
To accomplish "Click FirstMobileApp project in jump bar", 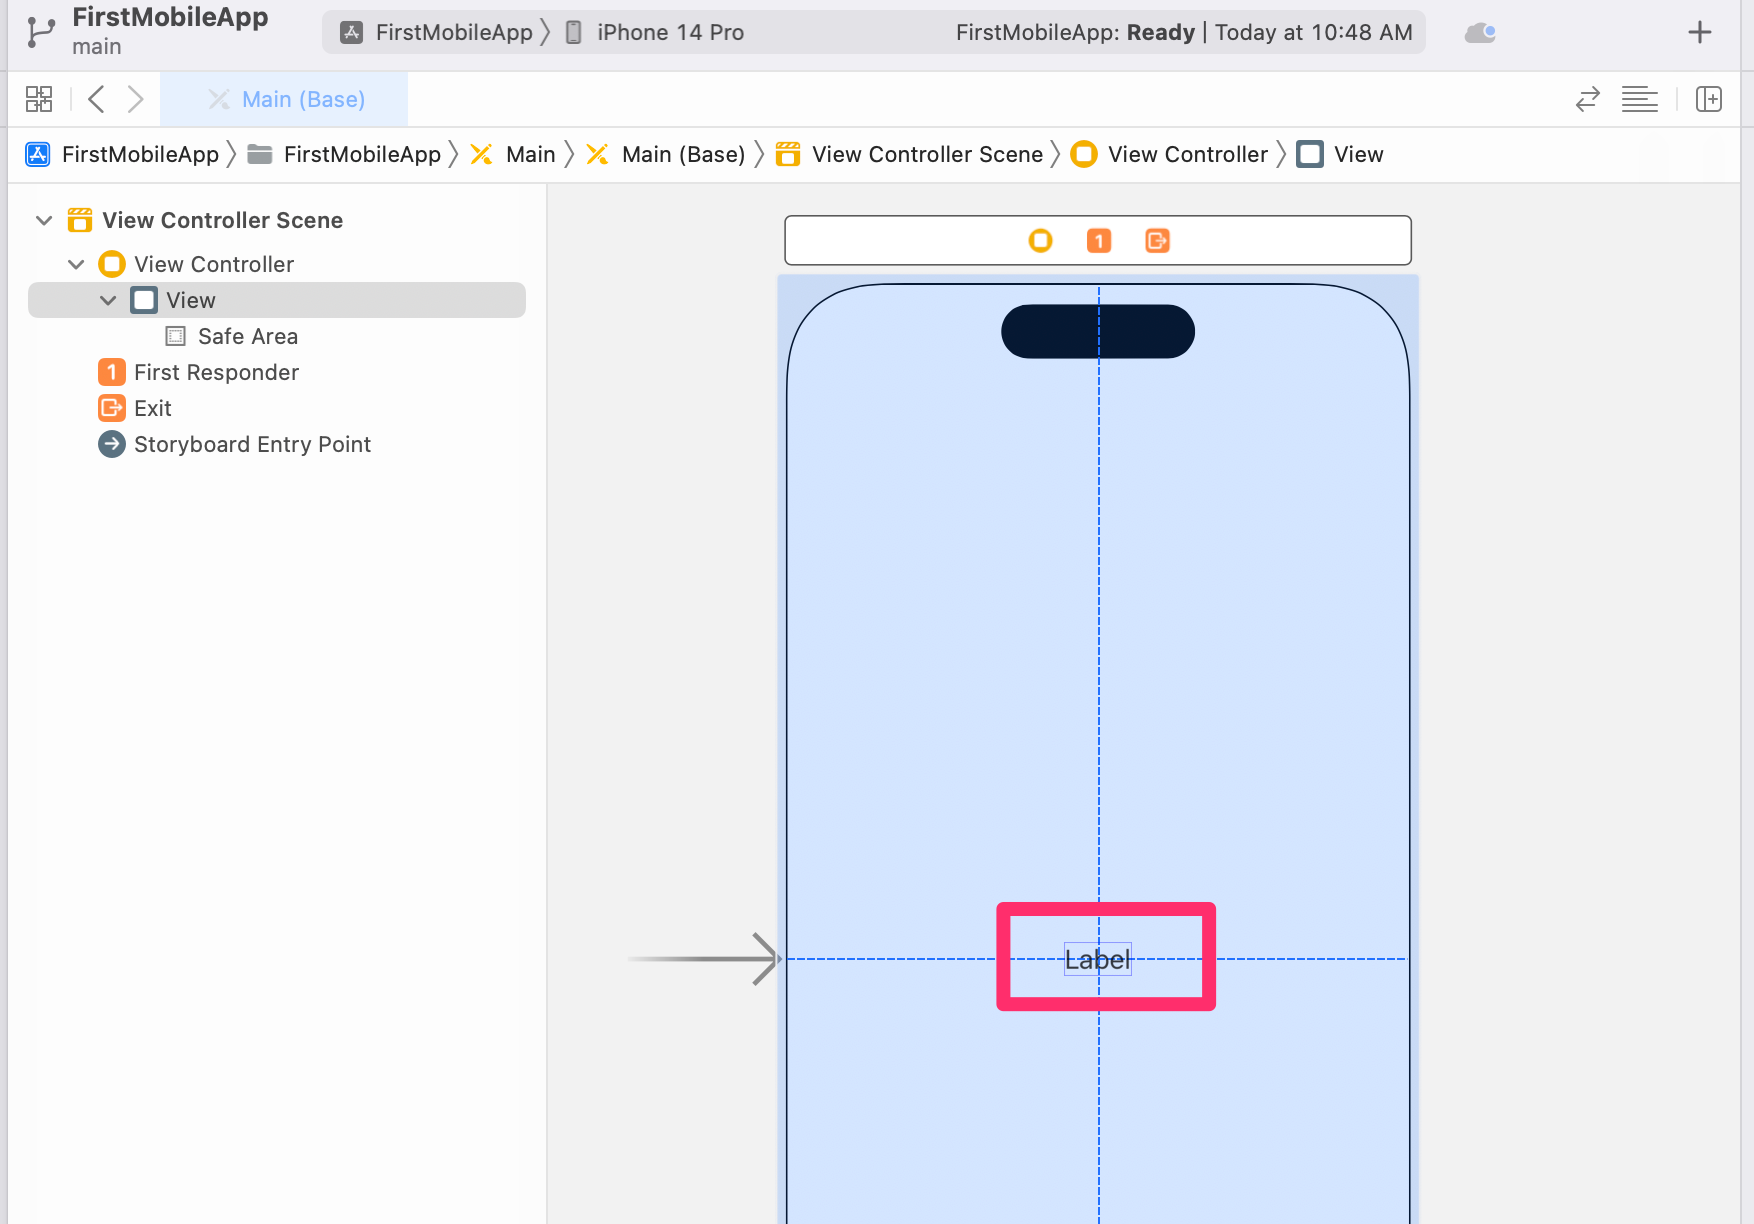I will [x=122, y=154].
